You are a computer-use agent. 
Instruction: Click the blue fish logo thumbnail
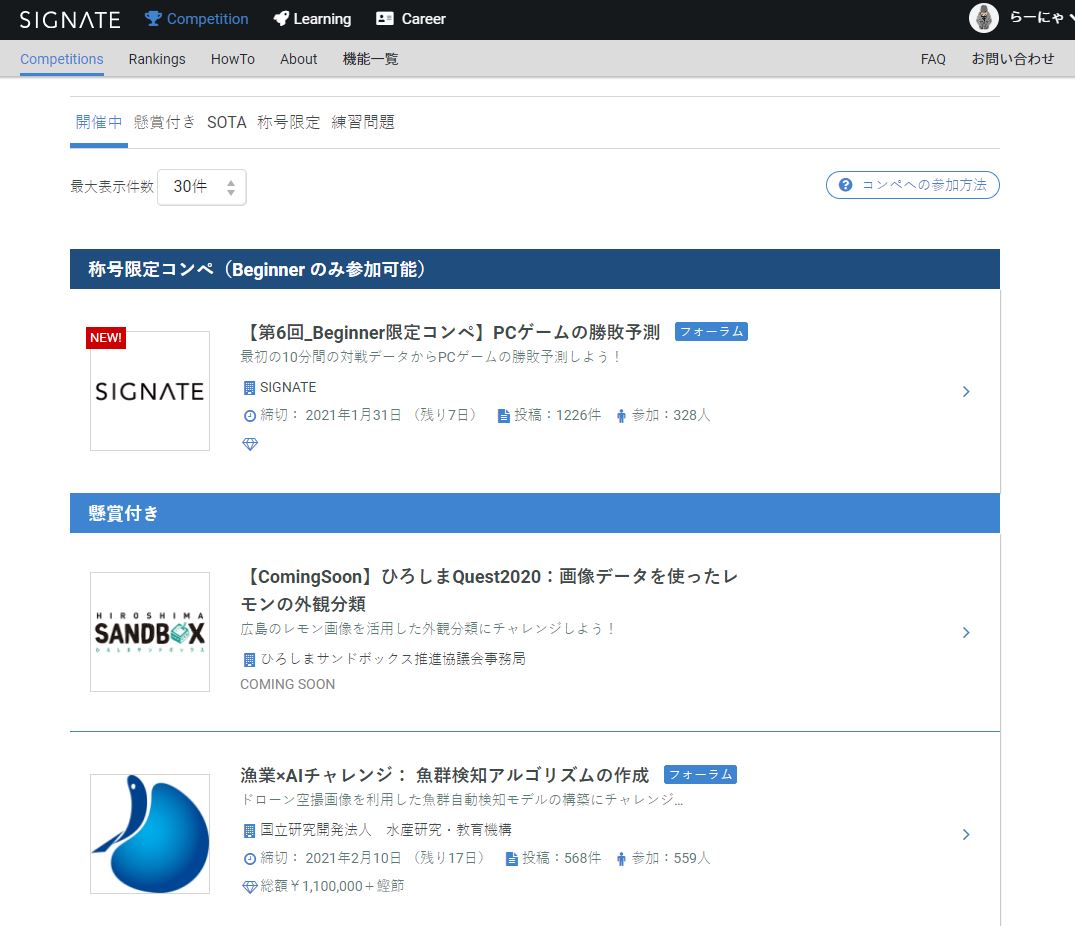[x=150, y=833]
